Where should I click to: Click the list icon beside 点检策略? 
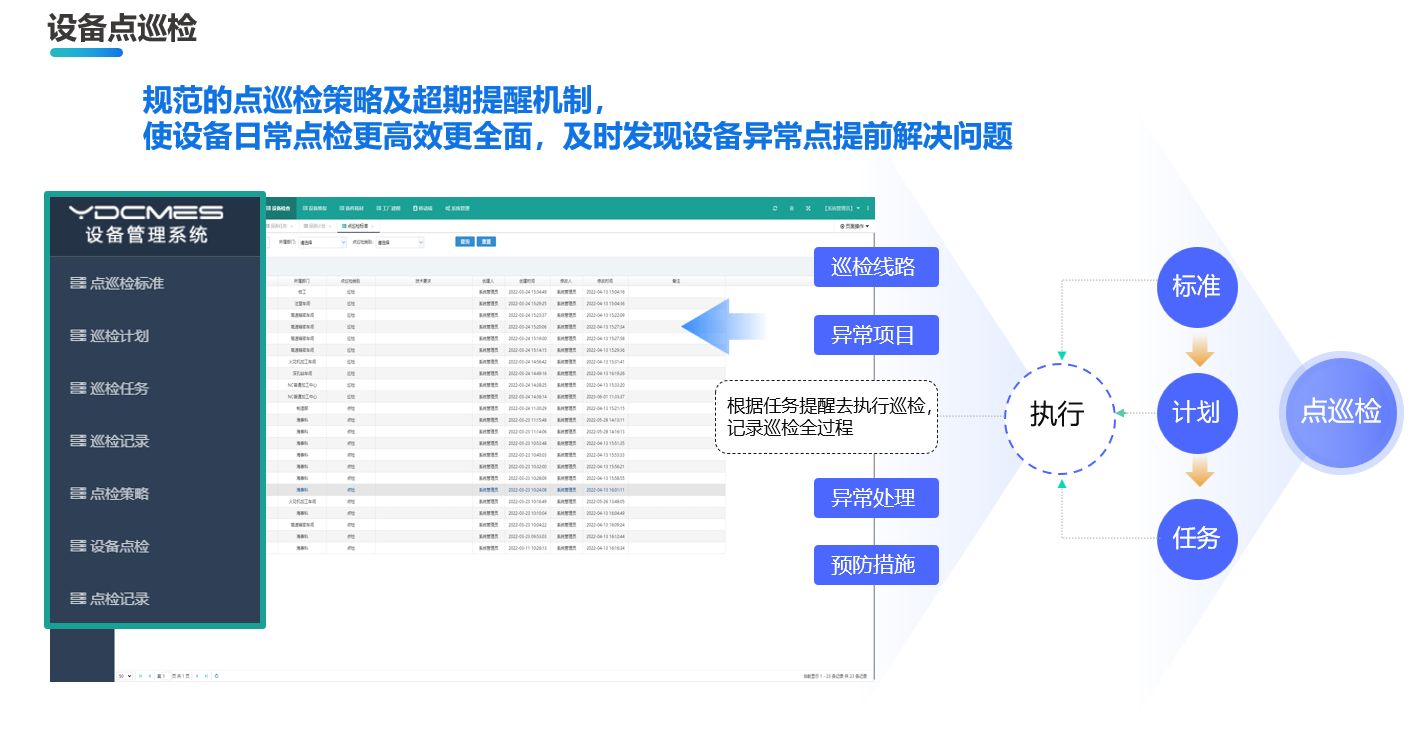click(x=78, y=493)
